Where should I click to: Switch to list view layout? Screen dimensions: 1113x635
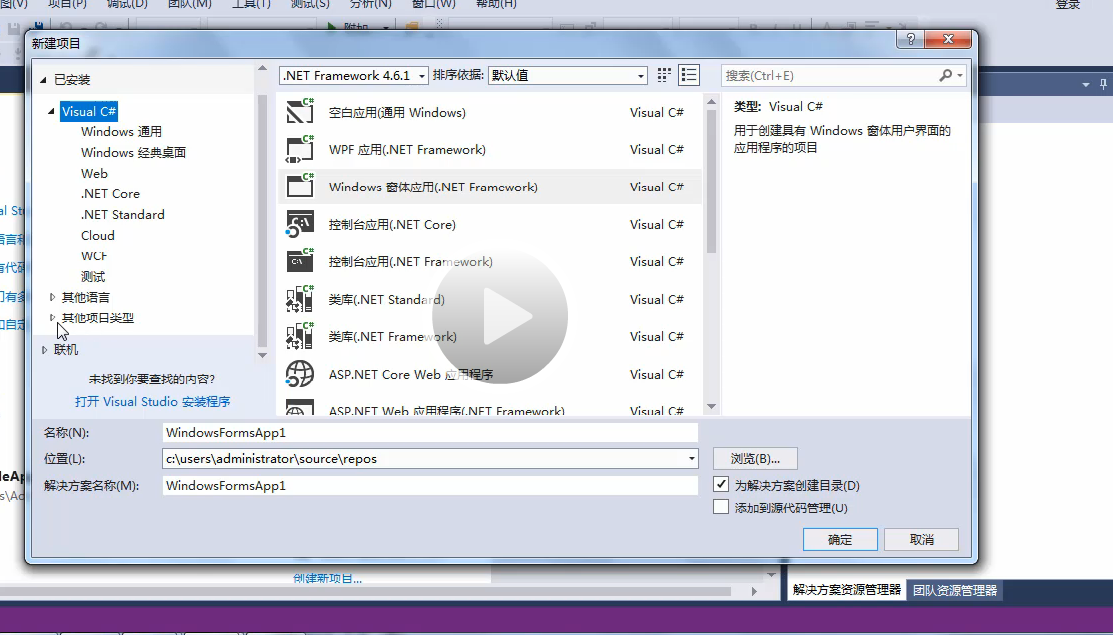pos(689,75)
